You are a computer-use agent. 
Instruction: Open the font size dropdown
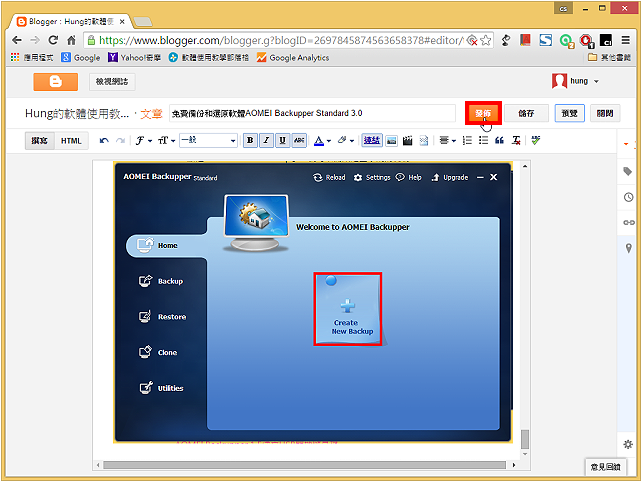(166, 141)
